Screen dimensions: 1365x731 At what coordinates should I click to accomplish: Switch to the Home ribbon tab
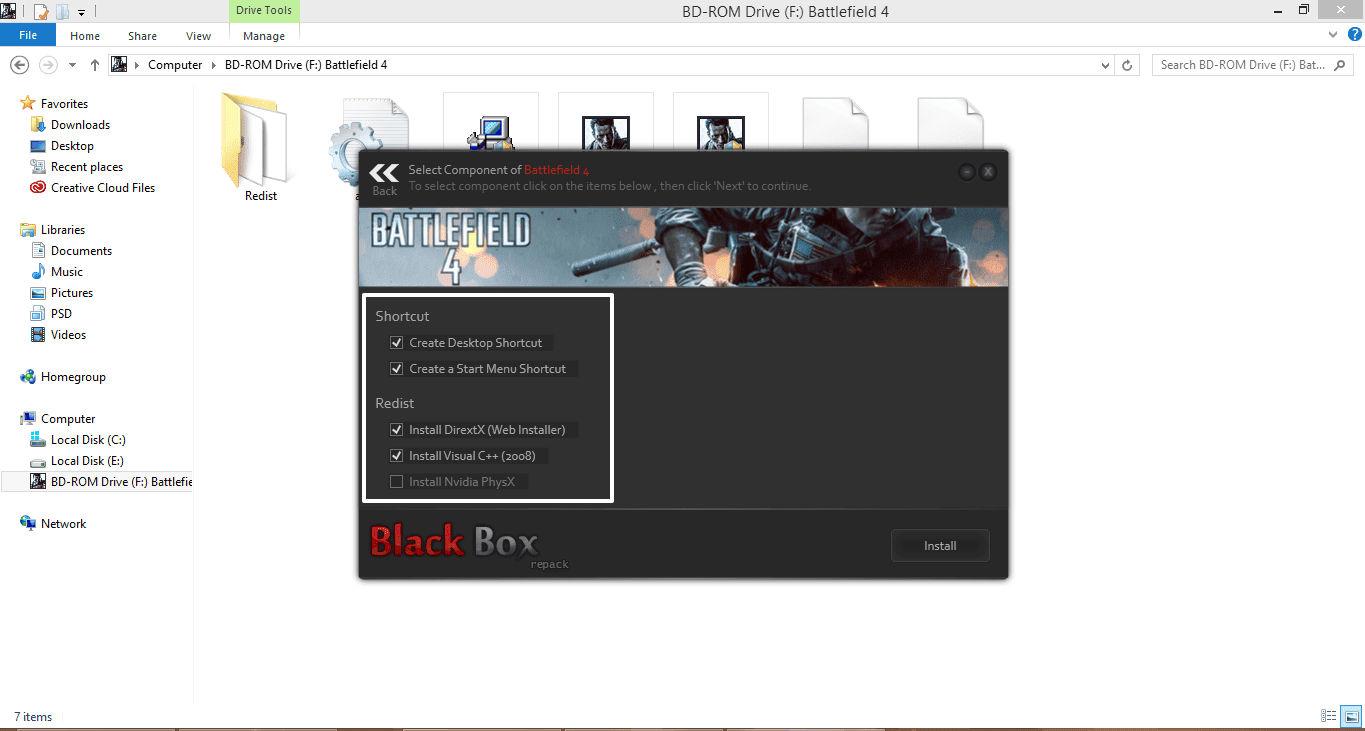click(85, 36)
